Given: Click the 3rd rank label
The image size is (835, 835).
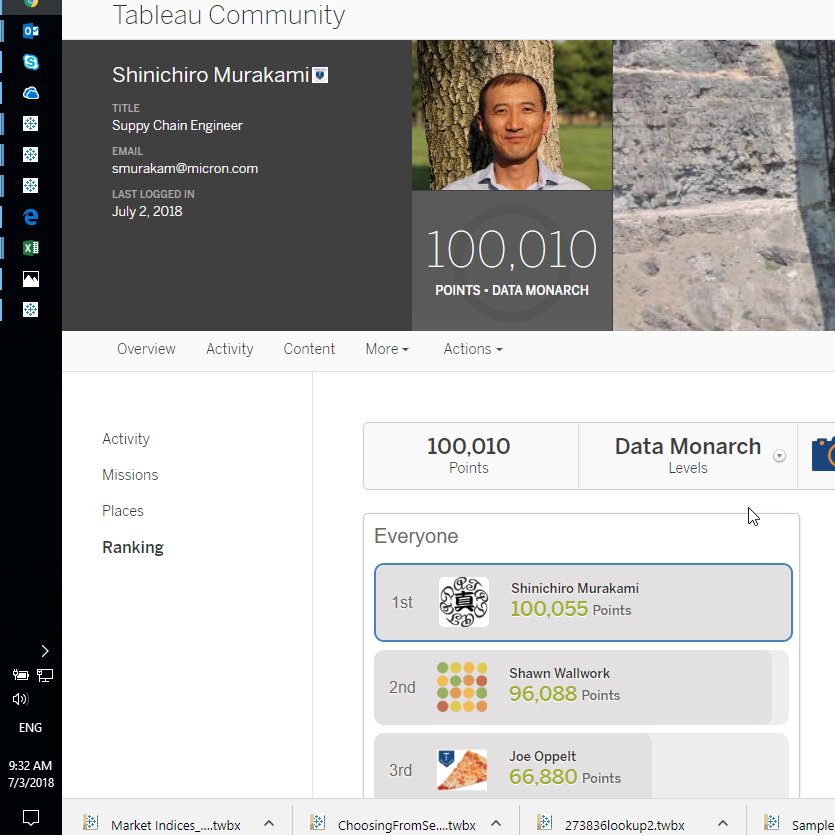Looking at the screenshot, I should click(x=400, y=771).
